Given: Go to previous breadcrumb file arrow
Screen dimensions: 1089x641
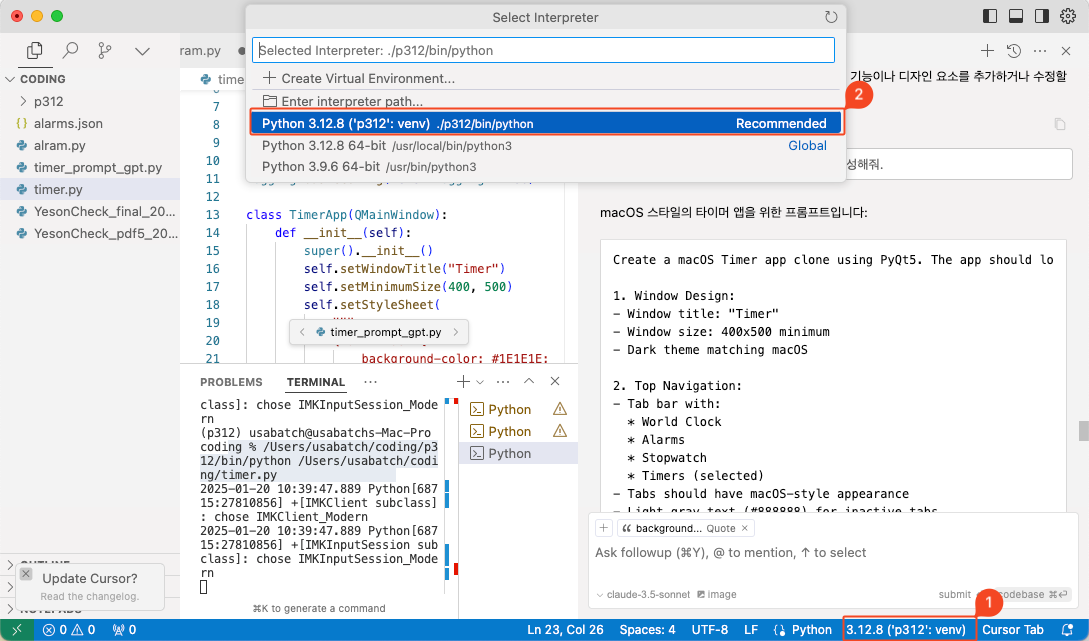Looking at the screenshot, I should click(x=302, y=332).
